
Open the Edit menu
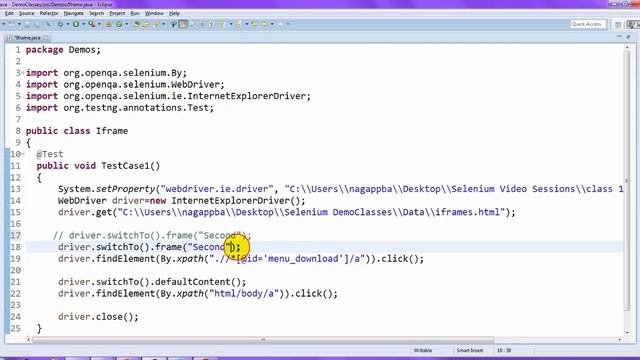(x=9, y=13)
